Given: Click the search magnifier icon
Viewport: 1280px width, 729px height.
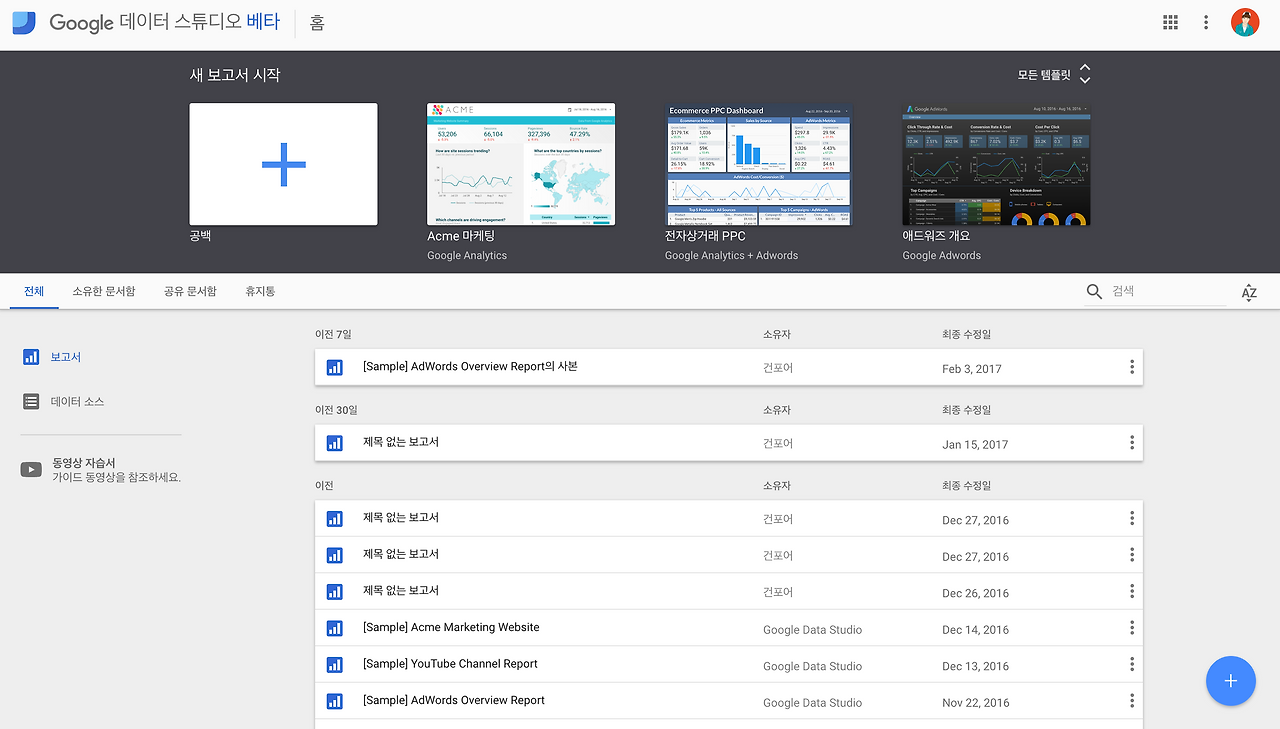Looking at the screenshot, I should pos(1095,291).
